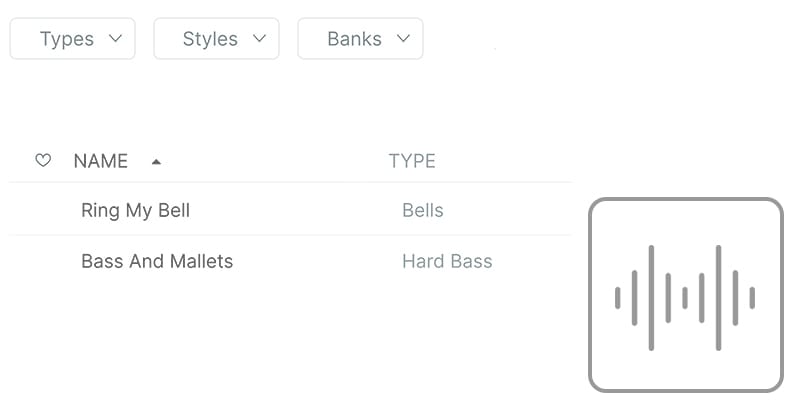Viewport: 800px width, 403px height.
Task: Open the Styles filter dropdown
Action: (216, 39)
